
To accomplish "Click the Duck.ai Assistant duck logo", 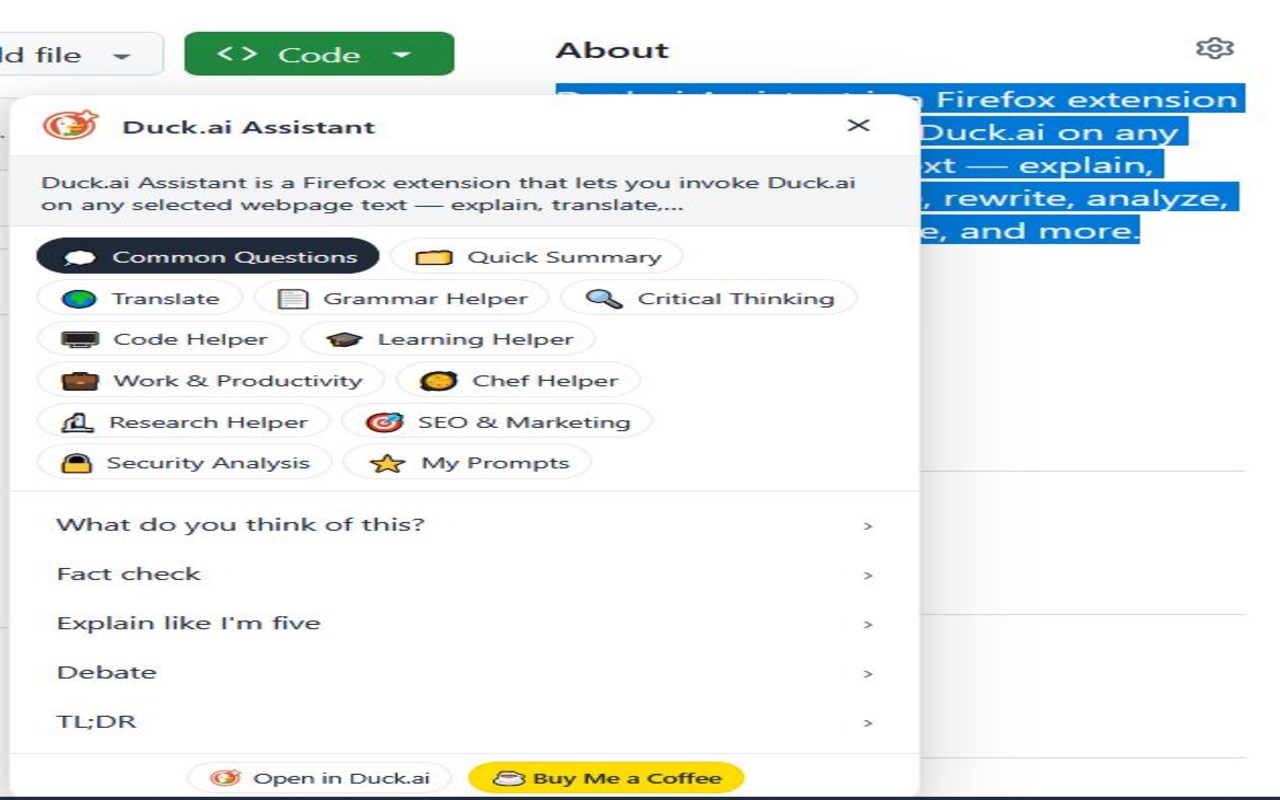I will (70, 126).
